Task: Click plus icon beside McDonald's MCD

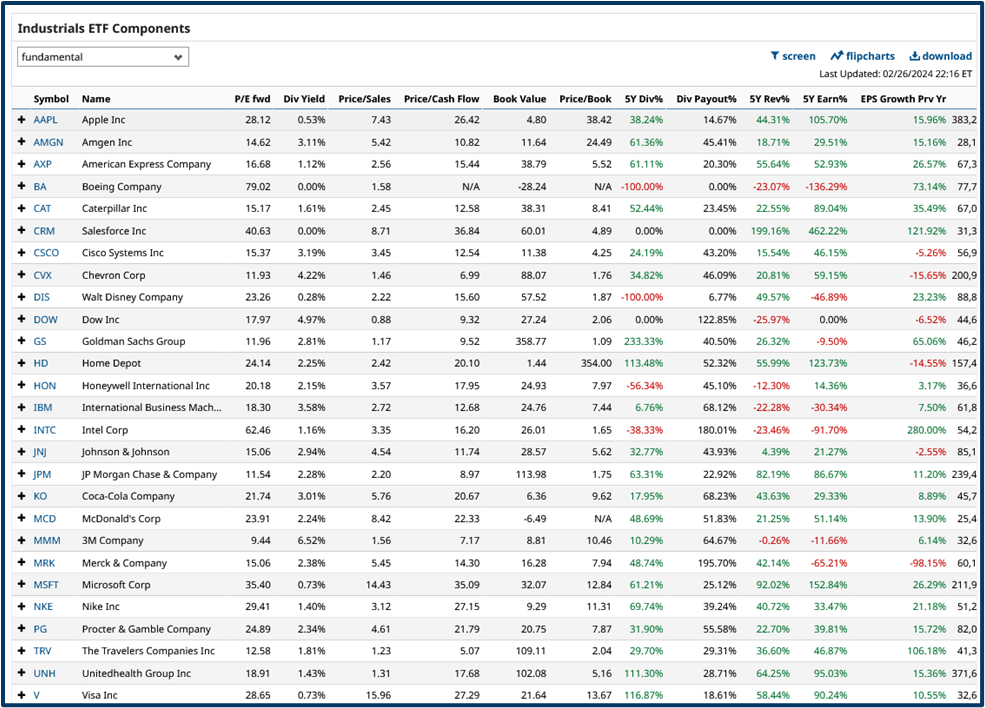Action: click(21, 518)
